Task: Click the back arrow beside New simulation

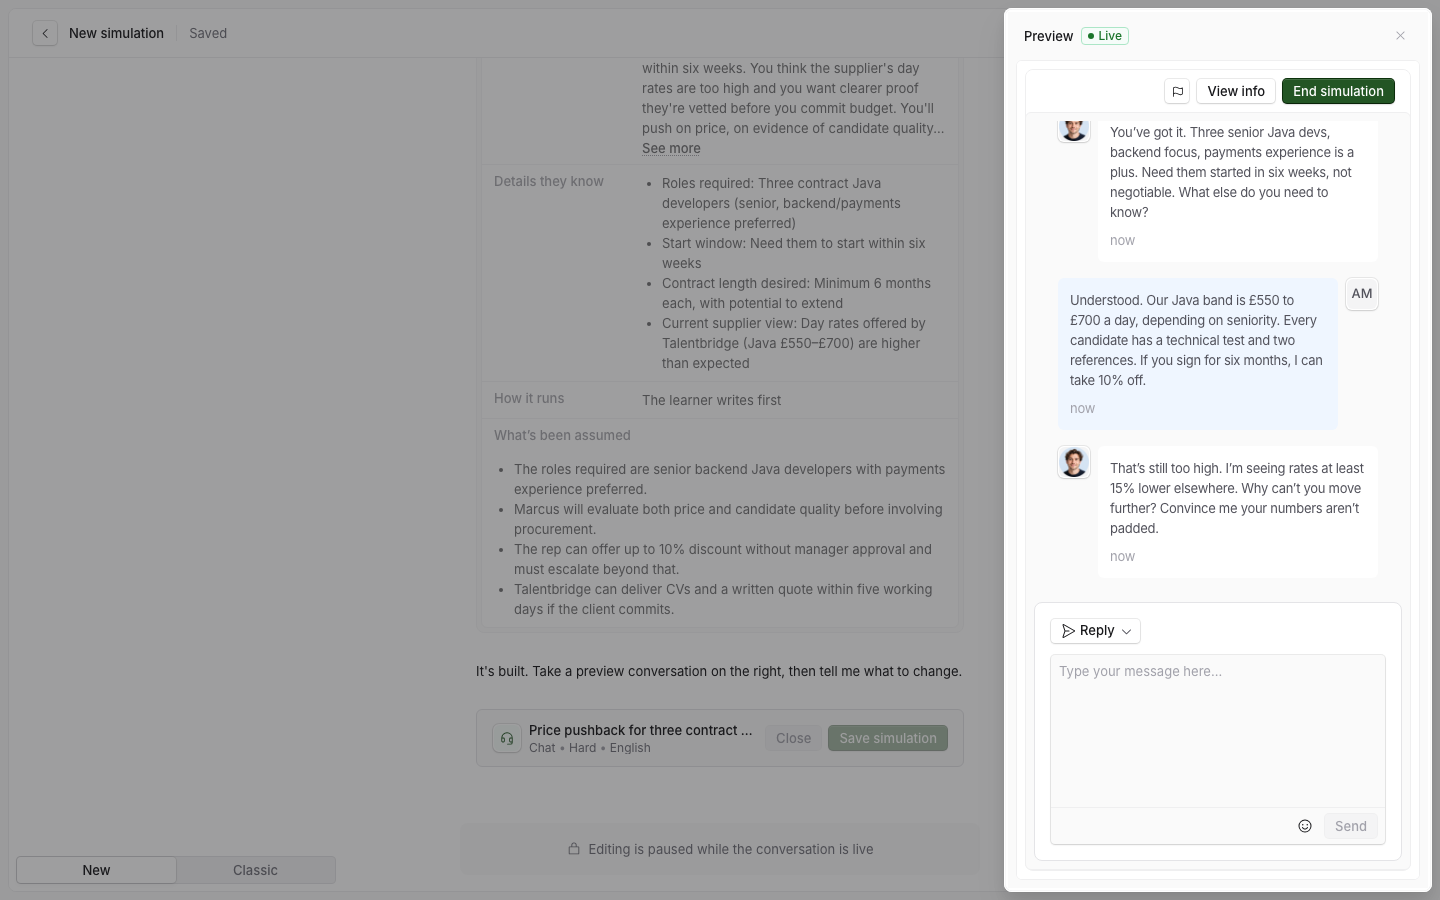Action: tap(45, 33)
